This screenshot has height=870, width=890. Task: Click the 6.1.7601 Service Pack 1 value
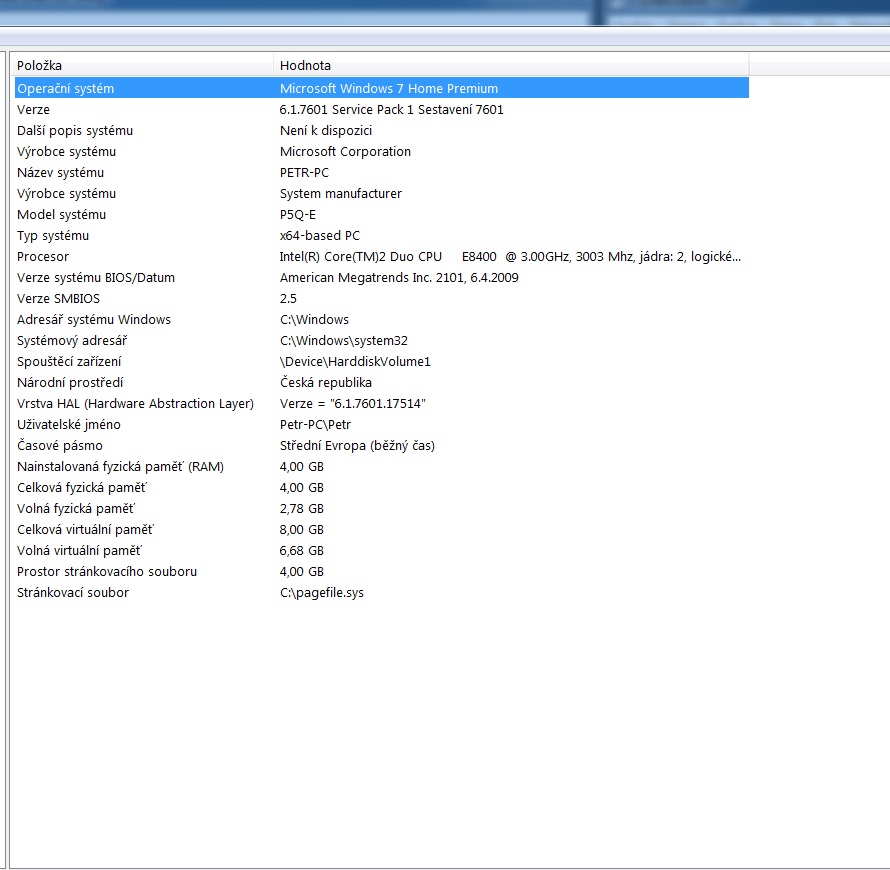pos(392,110)
